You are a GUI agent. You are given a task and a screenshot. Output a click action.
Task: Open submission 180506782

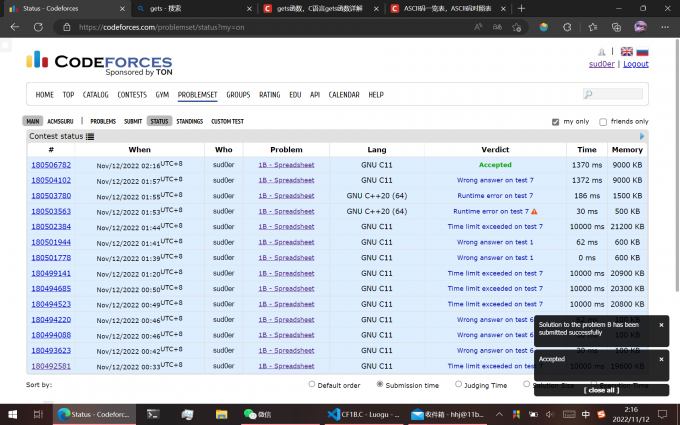51,165
